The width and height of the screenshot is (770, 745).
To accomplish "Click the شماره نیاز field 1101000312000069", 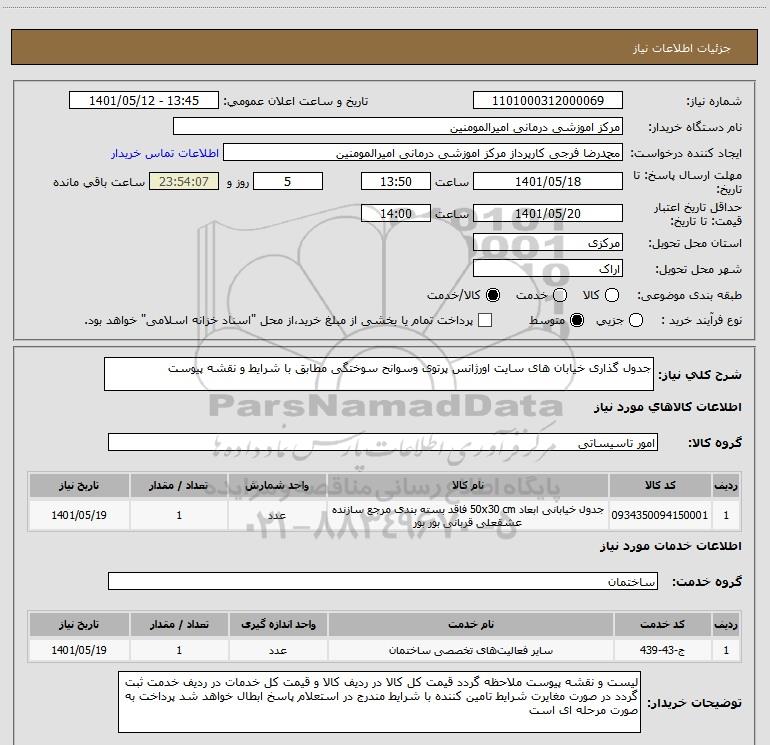I will point(548,101).
